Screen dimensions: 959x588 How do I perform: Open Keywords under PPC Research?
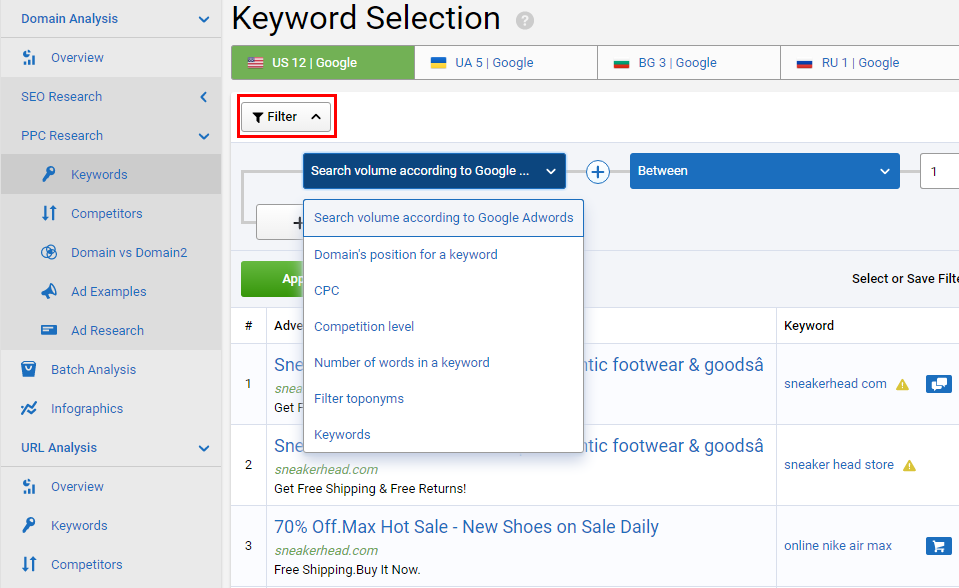pos(99,174)
